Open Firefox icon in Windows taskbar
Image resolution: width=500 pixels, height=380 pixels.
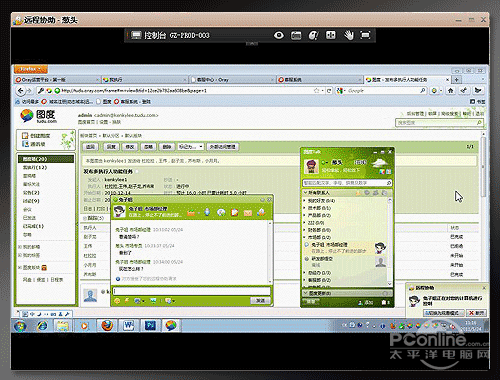coord(107,325)
